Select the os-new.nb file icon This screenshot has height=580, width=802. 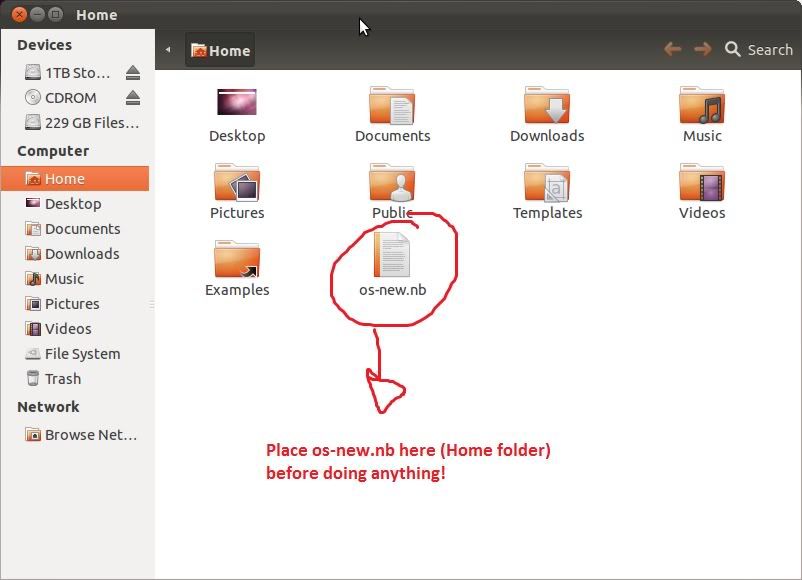point(392,255)
